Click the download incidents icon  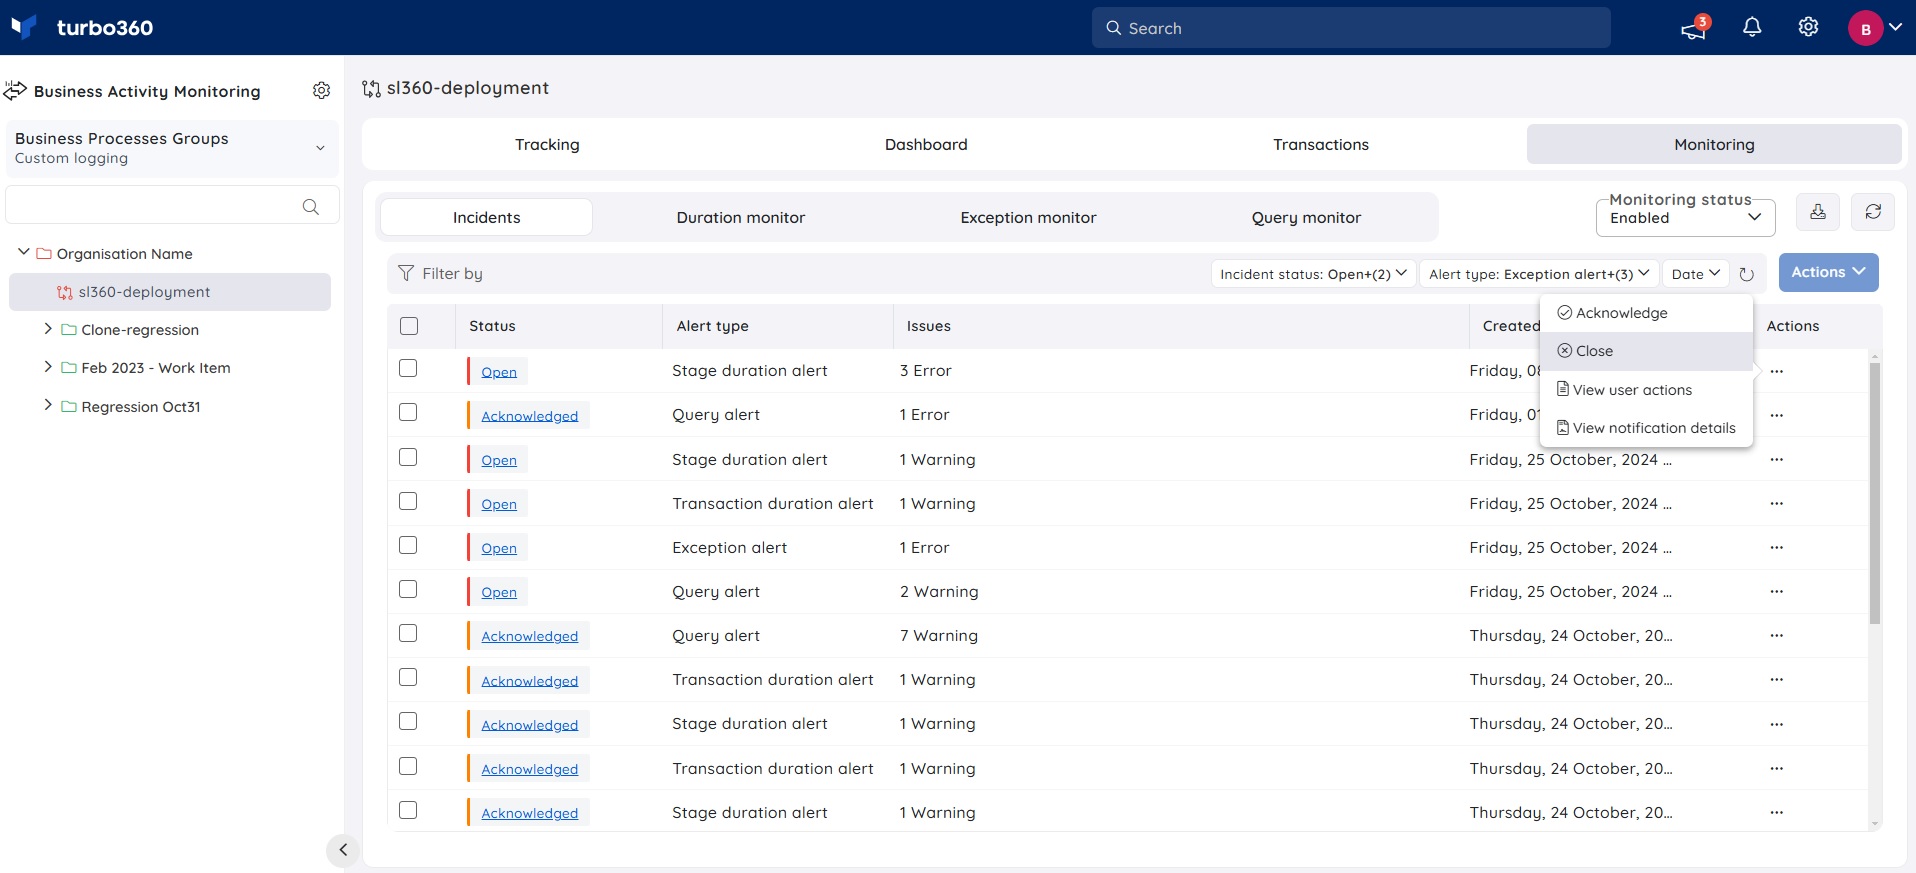1818,212
